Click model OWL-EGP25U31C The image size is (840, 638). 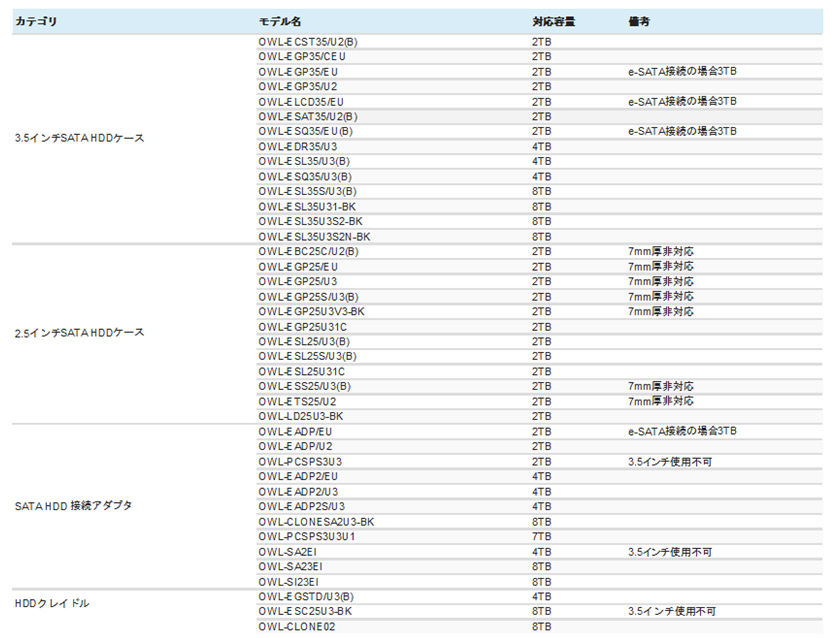pyautogui.click(x=303, y=327)
